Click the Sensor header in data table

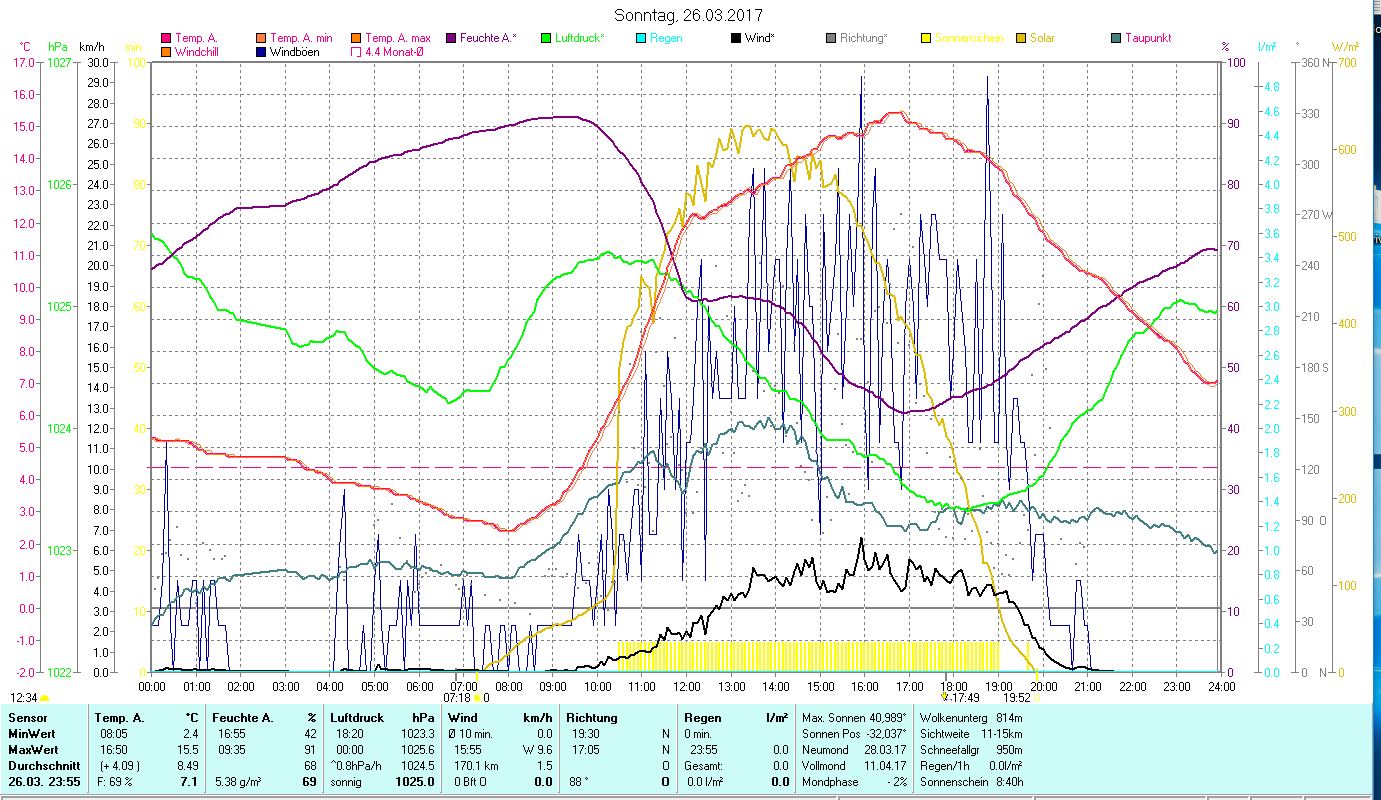[x=27, y=717]
